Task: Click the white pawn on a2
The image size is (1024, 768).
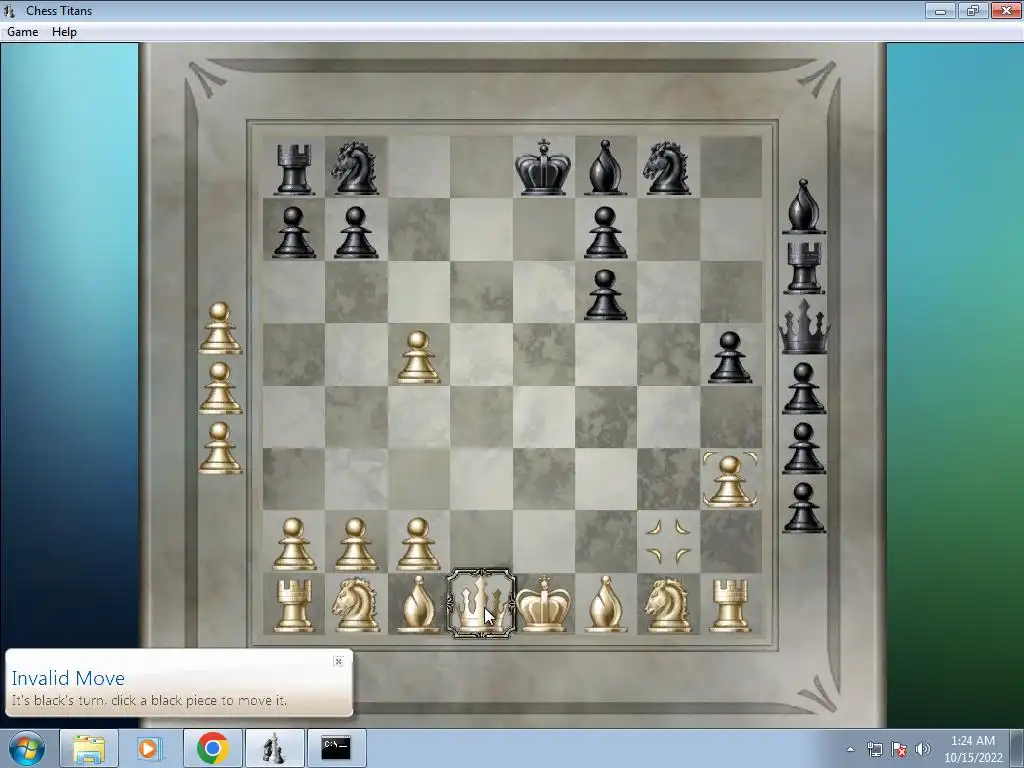Action: [x=293, y=544]
